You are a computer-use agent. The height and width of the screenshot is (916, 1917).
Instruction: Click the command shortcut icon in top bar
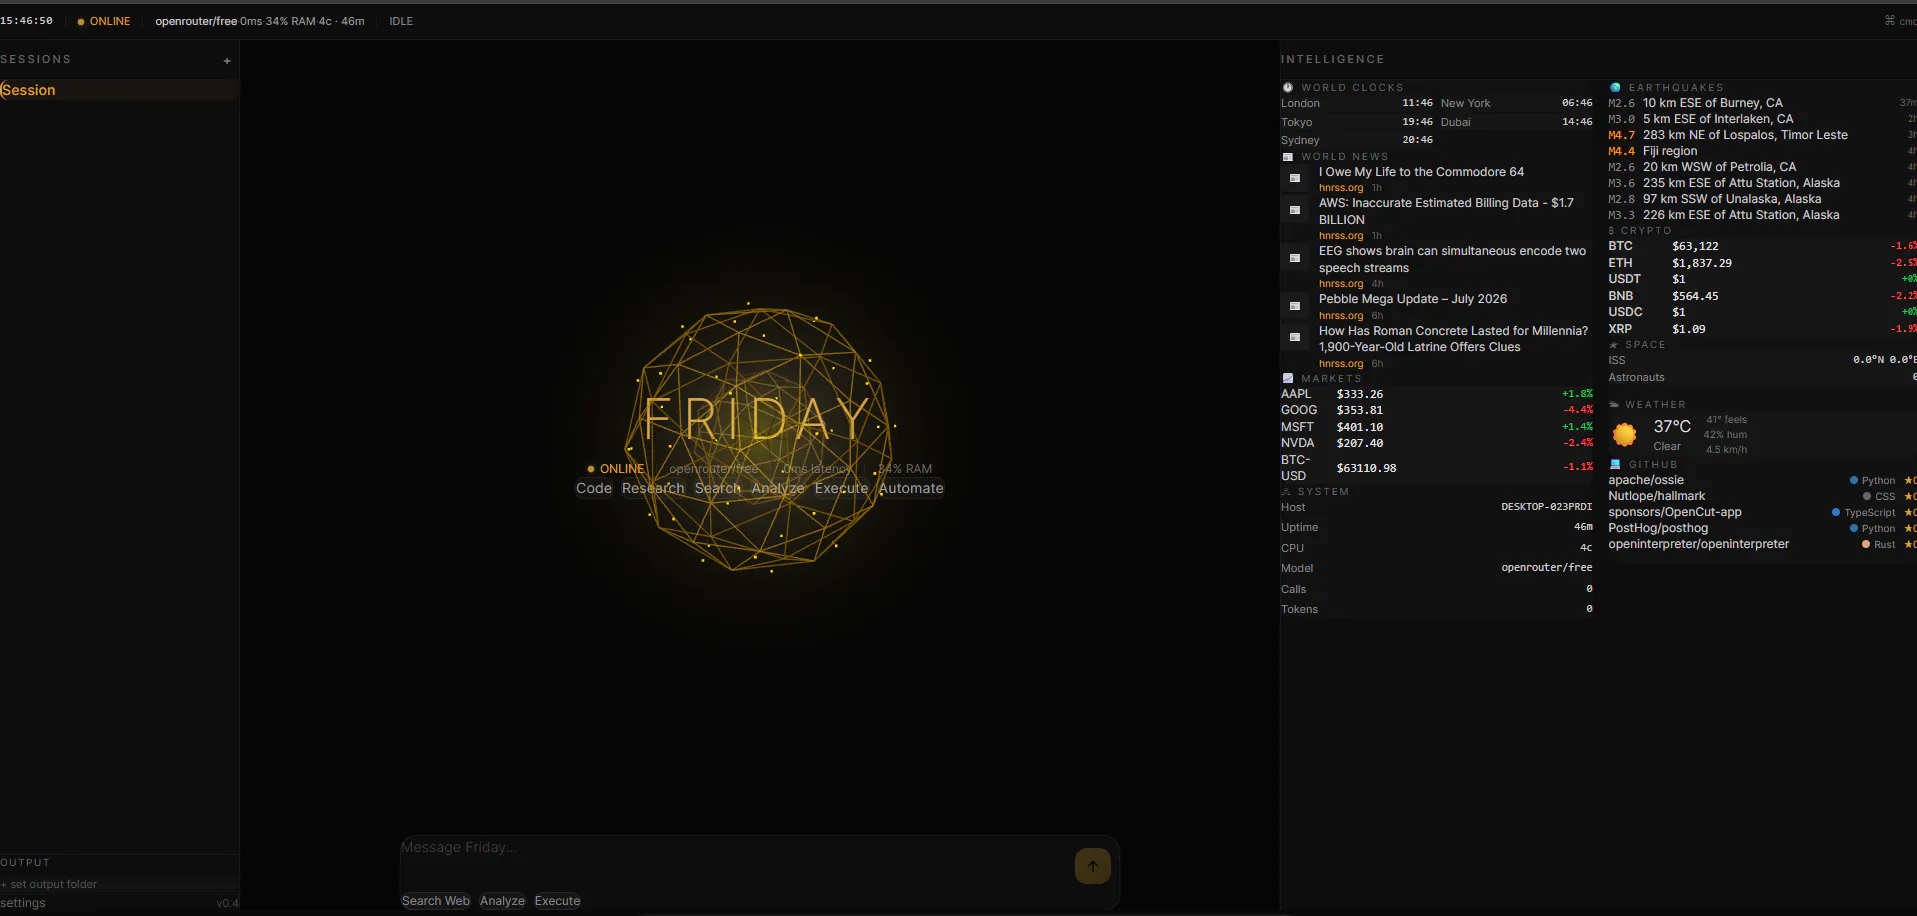[x=1890, y=20]
